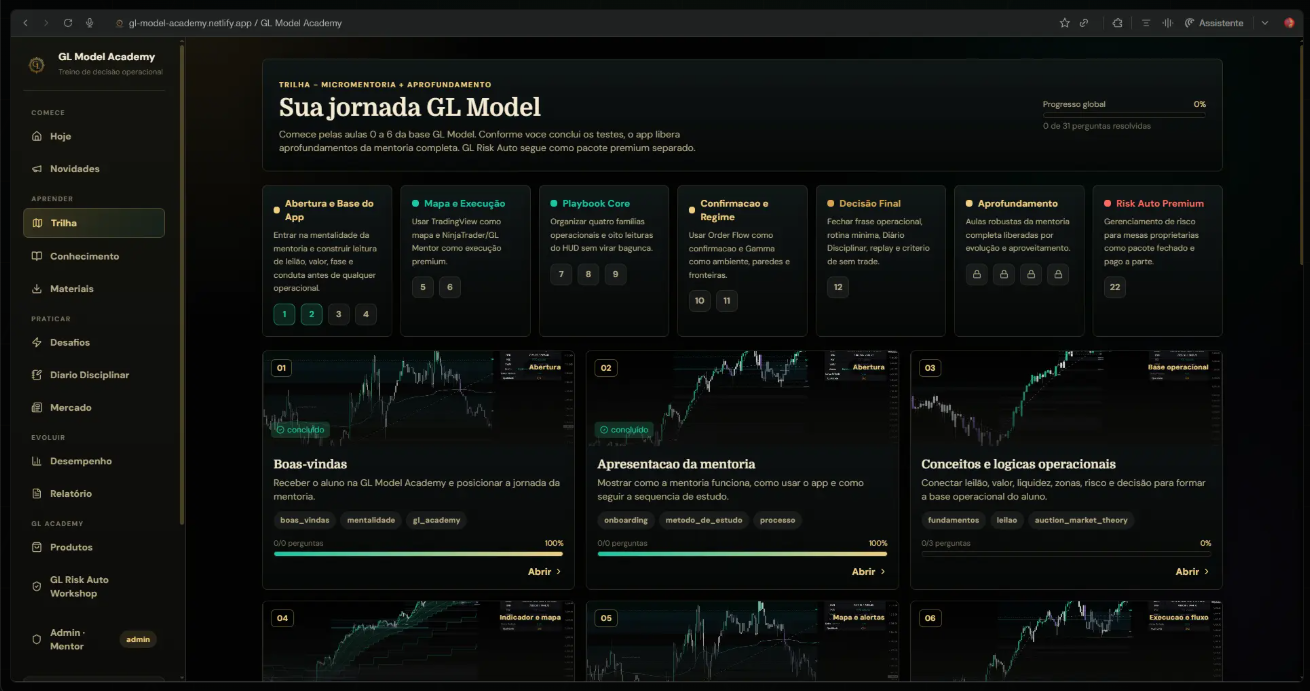Open GL Risk Auto Workshop
This screenshot has height=691, width=1310.
(94, 587)
